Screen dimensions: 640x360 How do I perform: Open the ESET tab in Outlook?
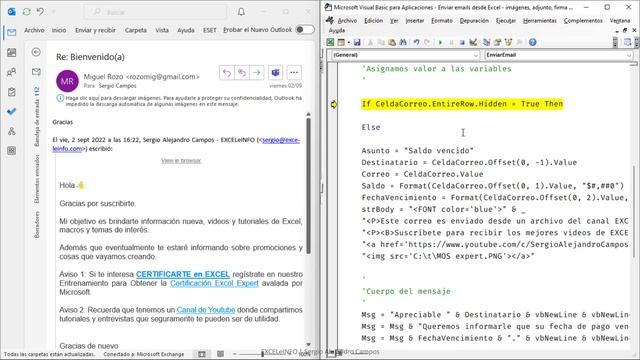(209, 30)
